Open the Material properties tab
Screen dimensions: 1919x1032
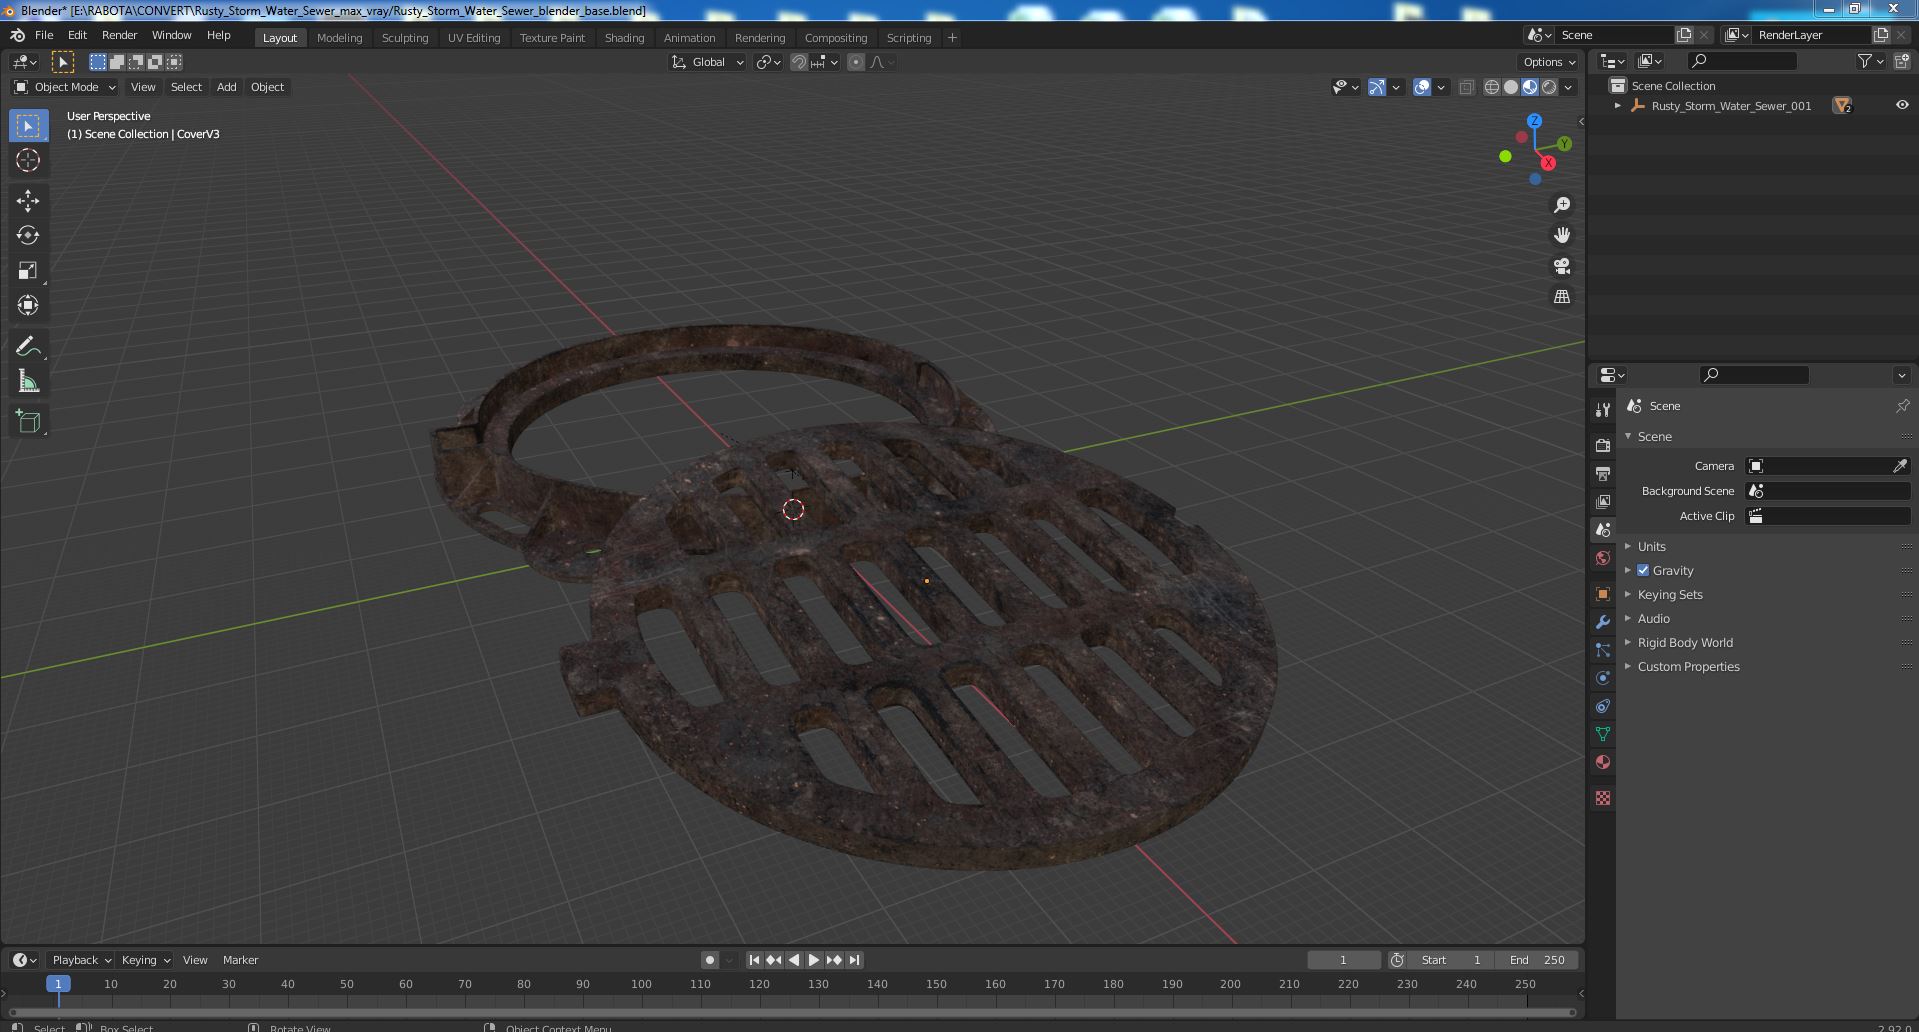pyautogui.click(x=1603, y=762)
